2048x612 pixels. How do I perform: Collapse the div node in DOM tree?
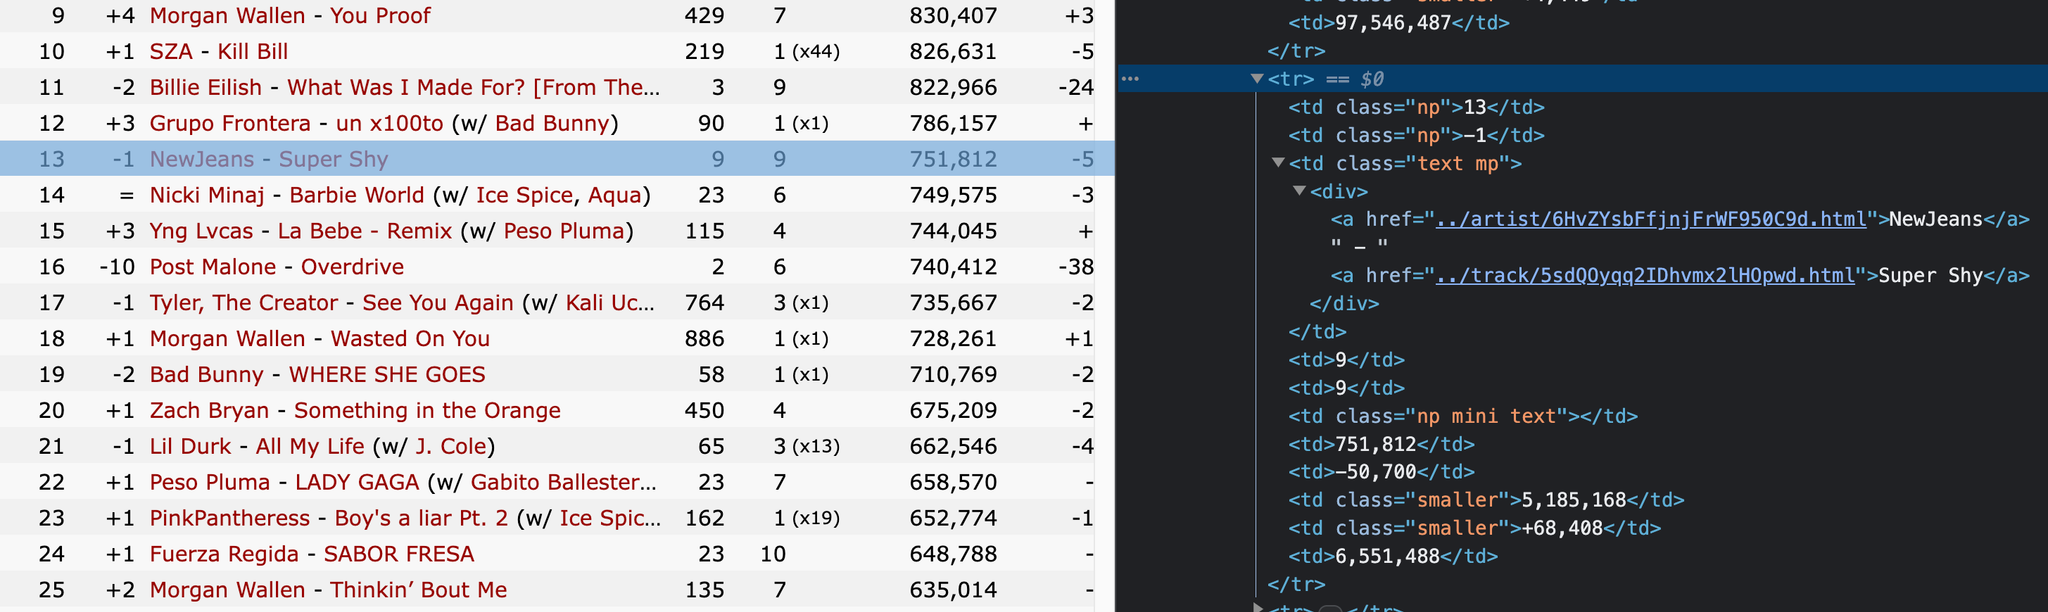[x=1299, y=191]
